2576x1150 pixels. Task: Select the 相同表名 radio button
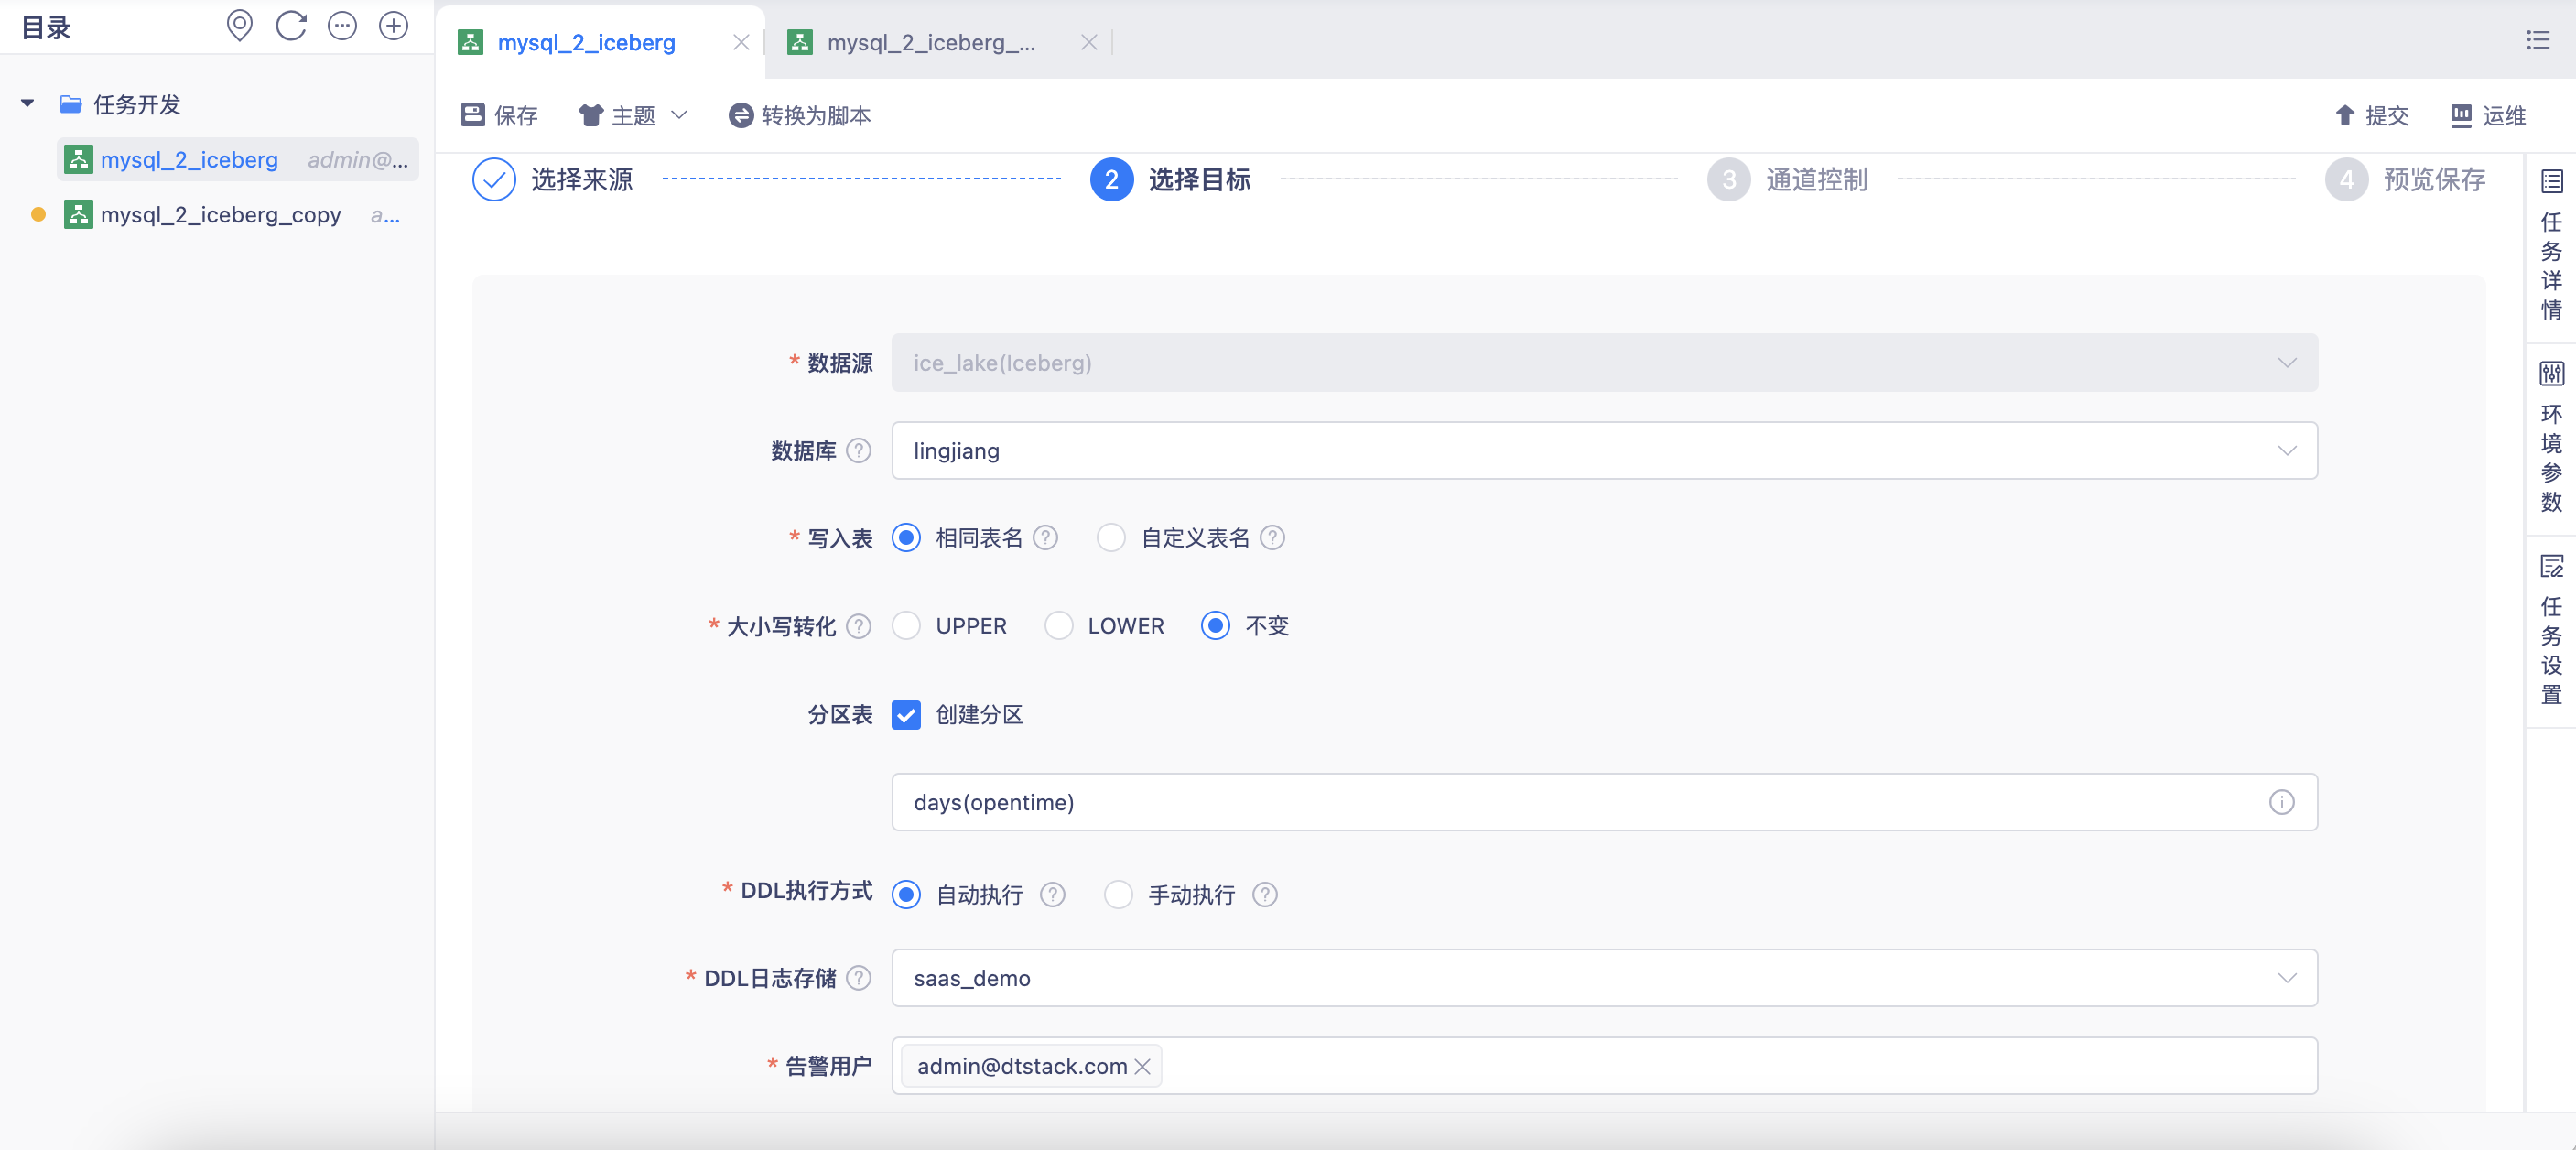point(906,538)
